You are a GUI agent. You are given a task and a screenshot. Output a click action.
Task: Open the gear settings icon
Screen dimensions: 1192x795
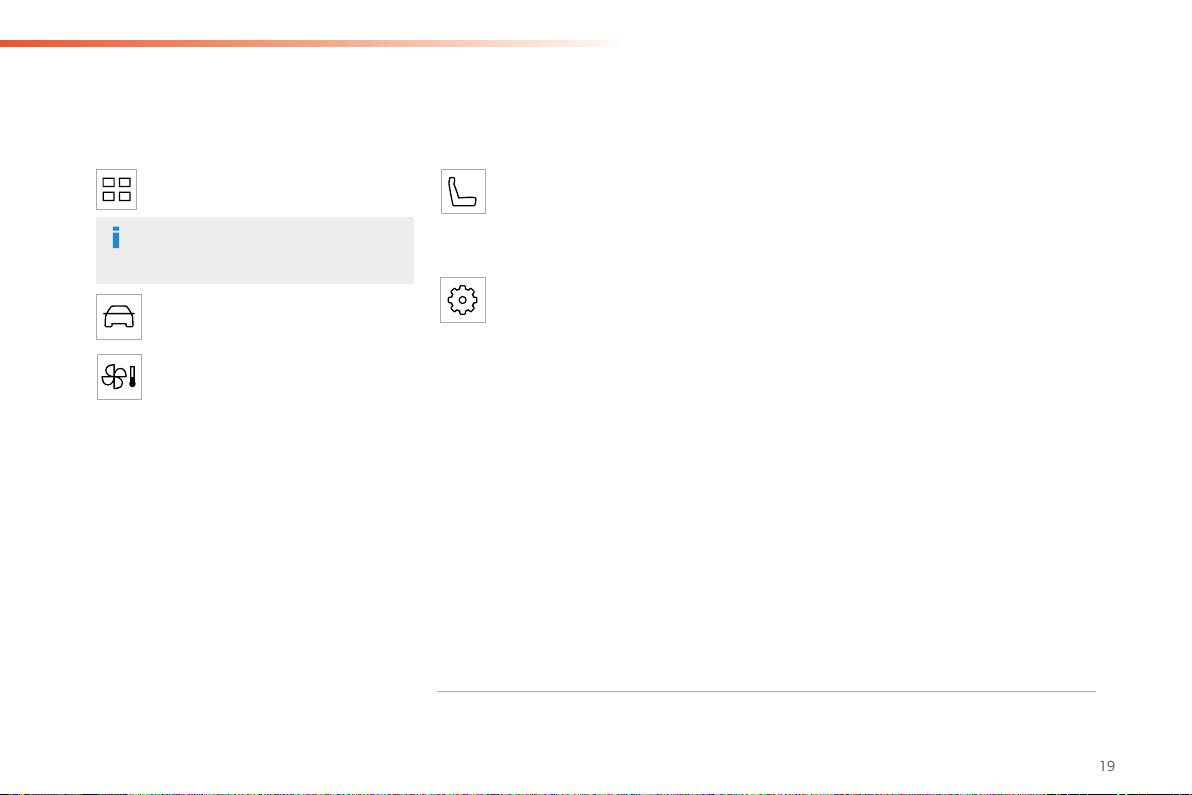(x=463, y=300)
